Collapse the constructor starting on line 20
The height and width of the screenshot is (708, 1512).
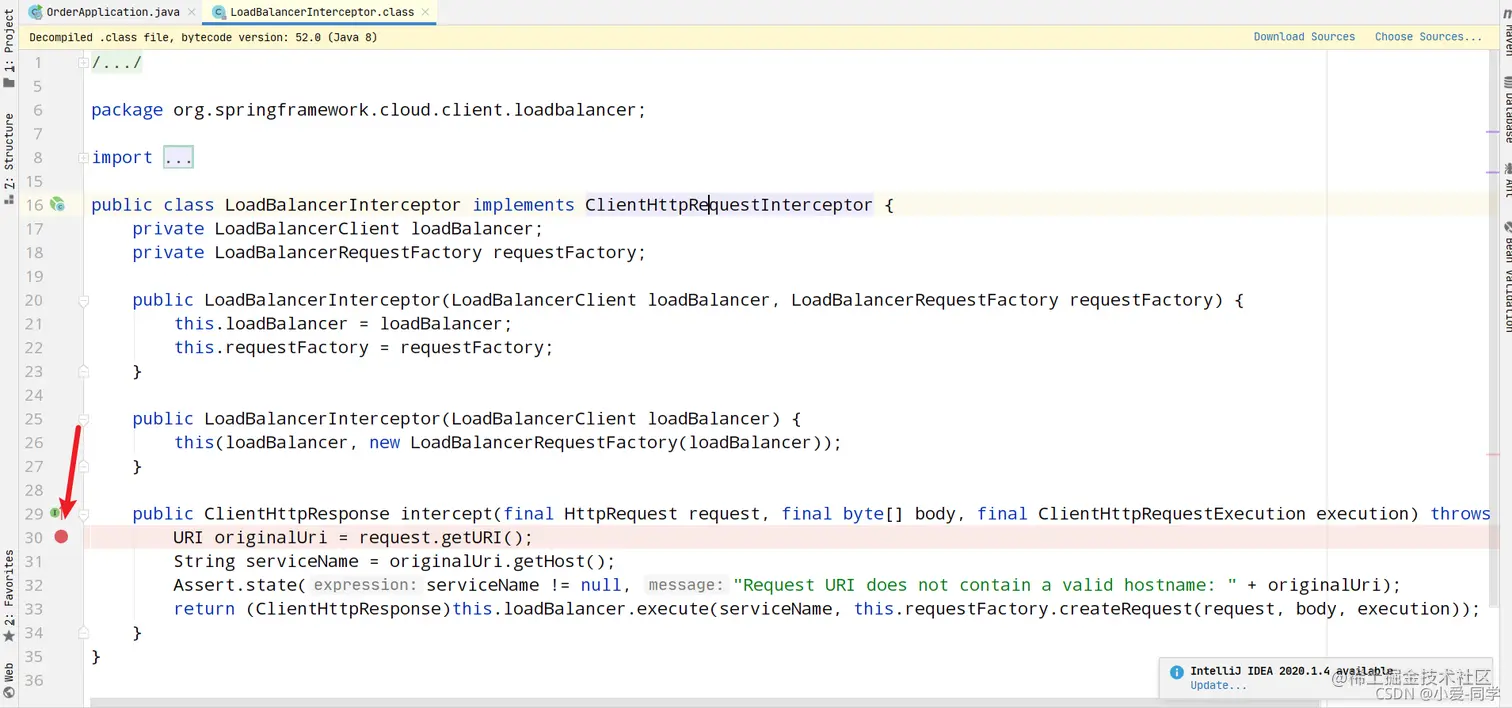(84, 300)
